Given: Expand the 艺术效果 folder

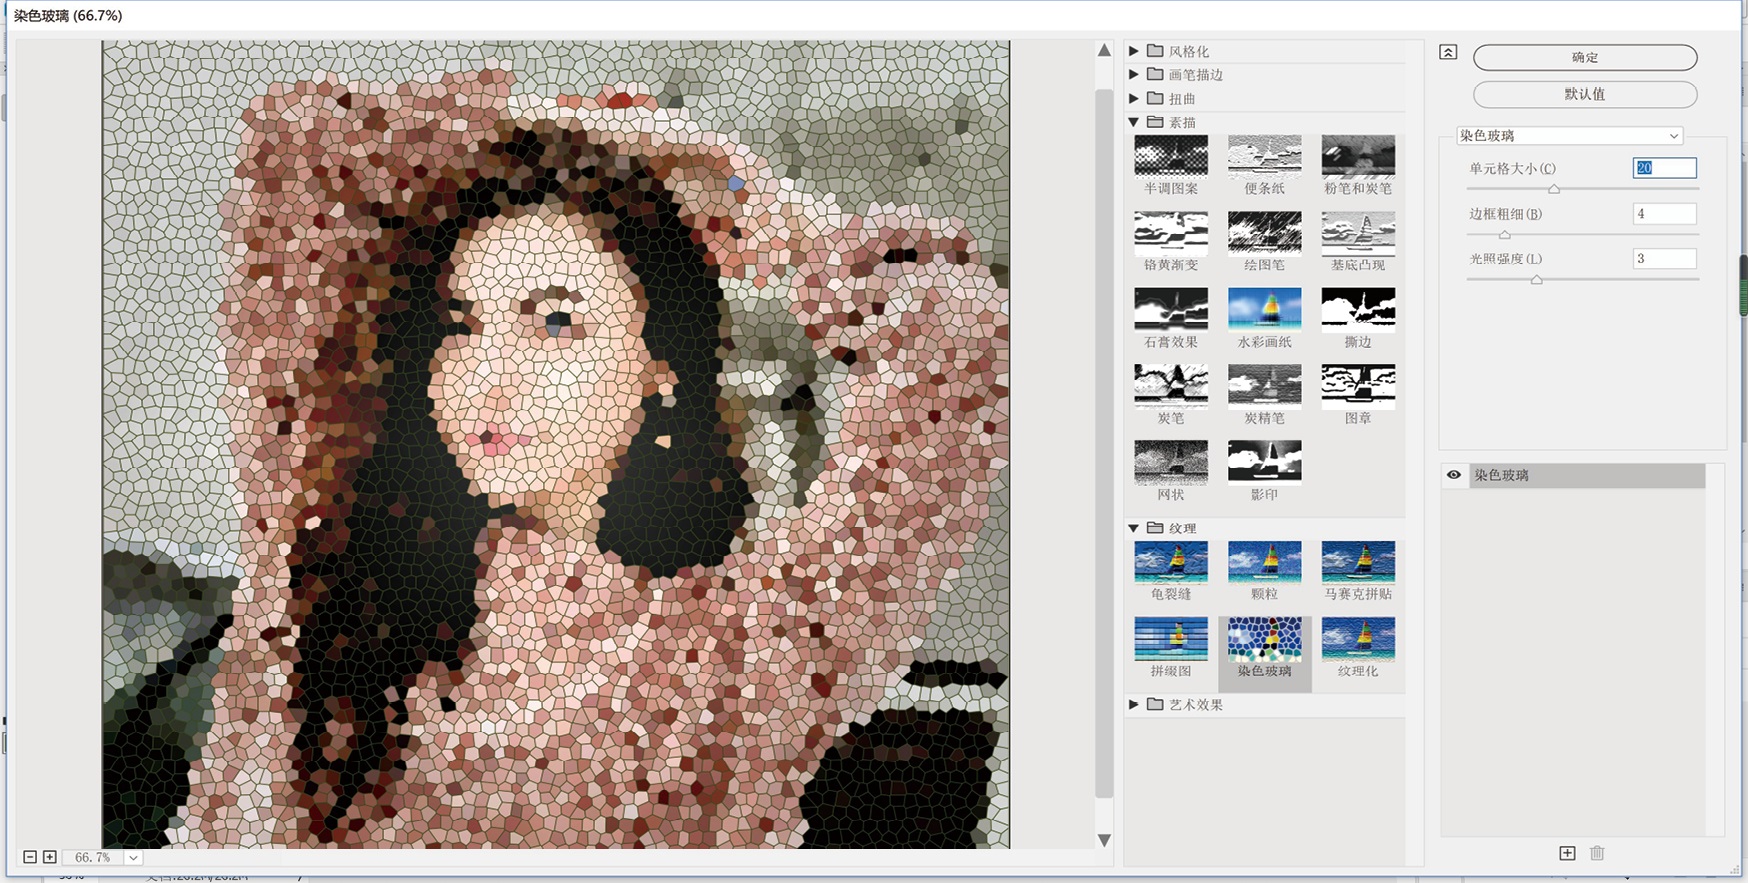Looking at the screenshot, I should pos(1134,704).
